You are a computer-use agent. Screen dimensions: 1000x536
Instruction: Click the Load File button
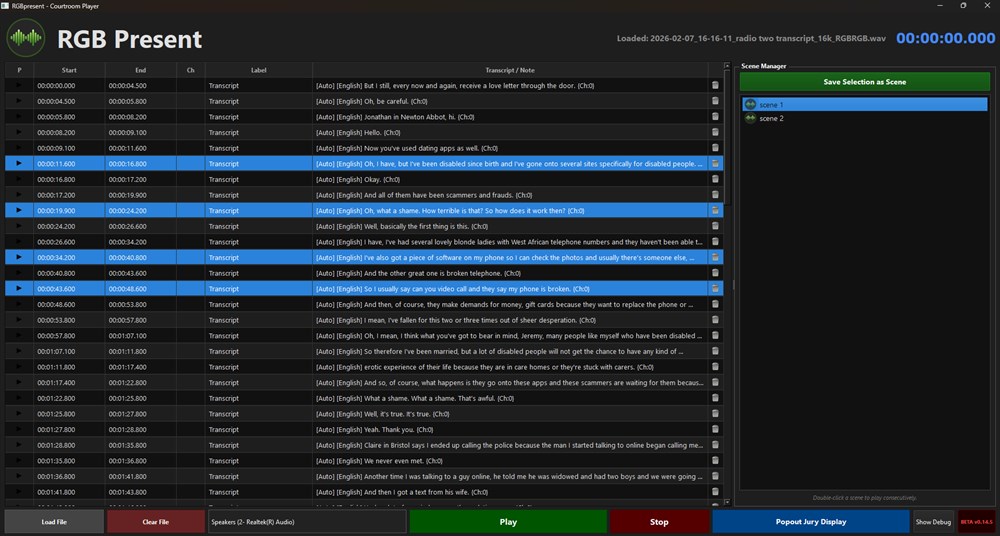(54, 521)
